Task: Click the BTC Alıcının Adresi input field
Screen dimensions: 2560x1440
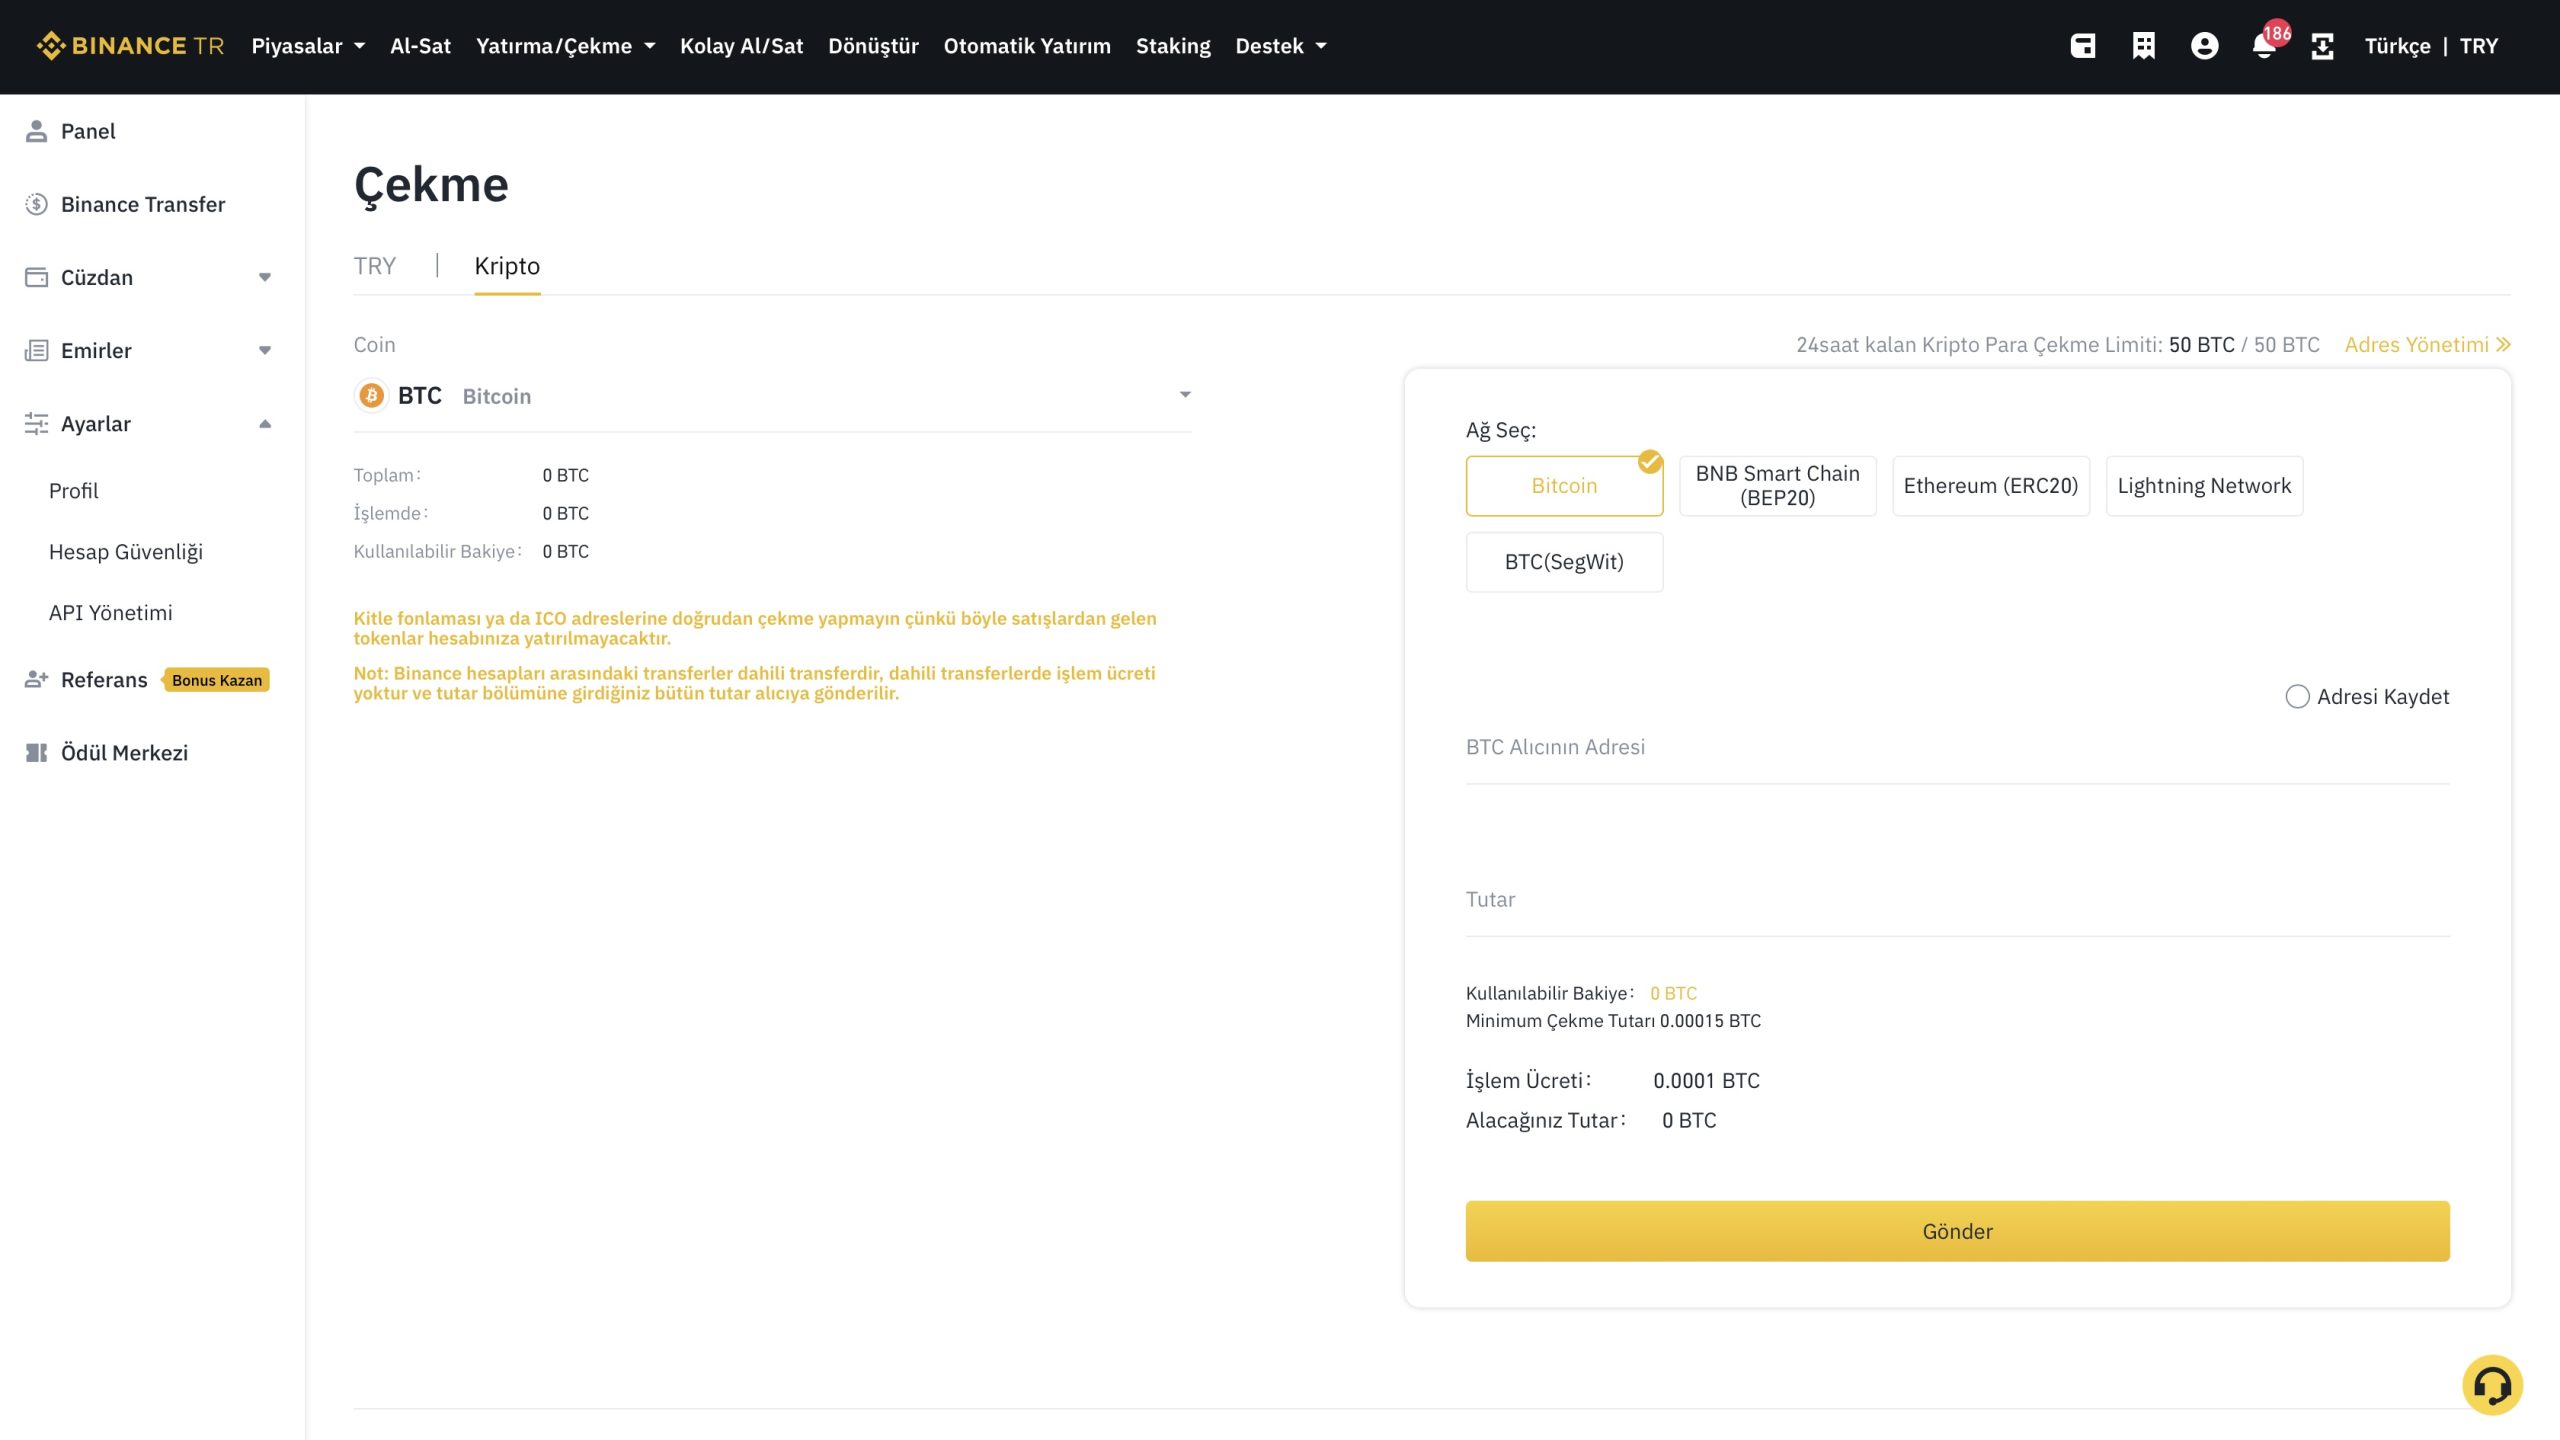Action: click(x=1957, y=748)
